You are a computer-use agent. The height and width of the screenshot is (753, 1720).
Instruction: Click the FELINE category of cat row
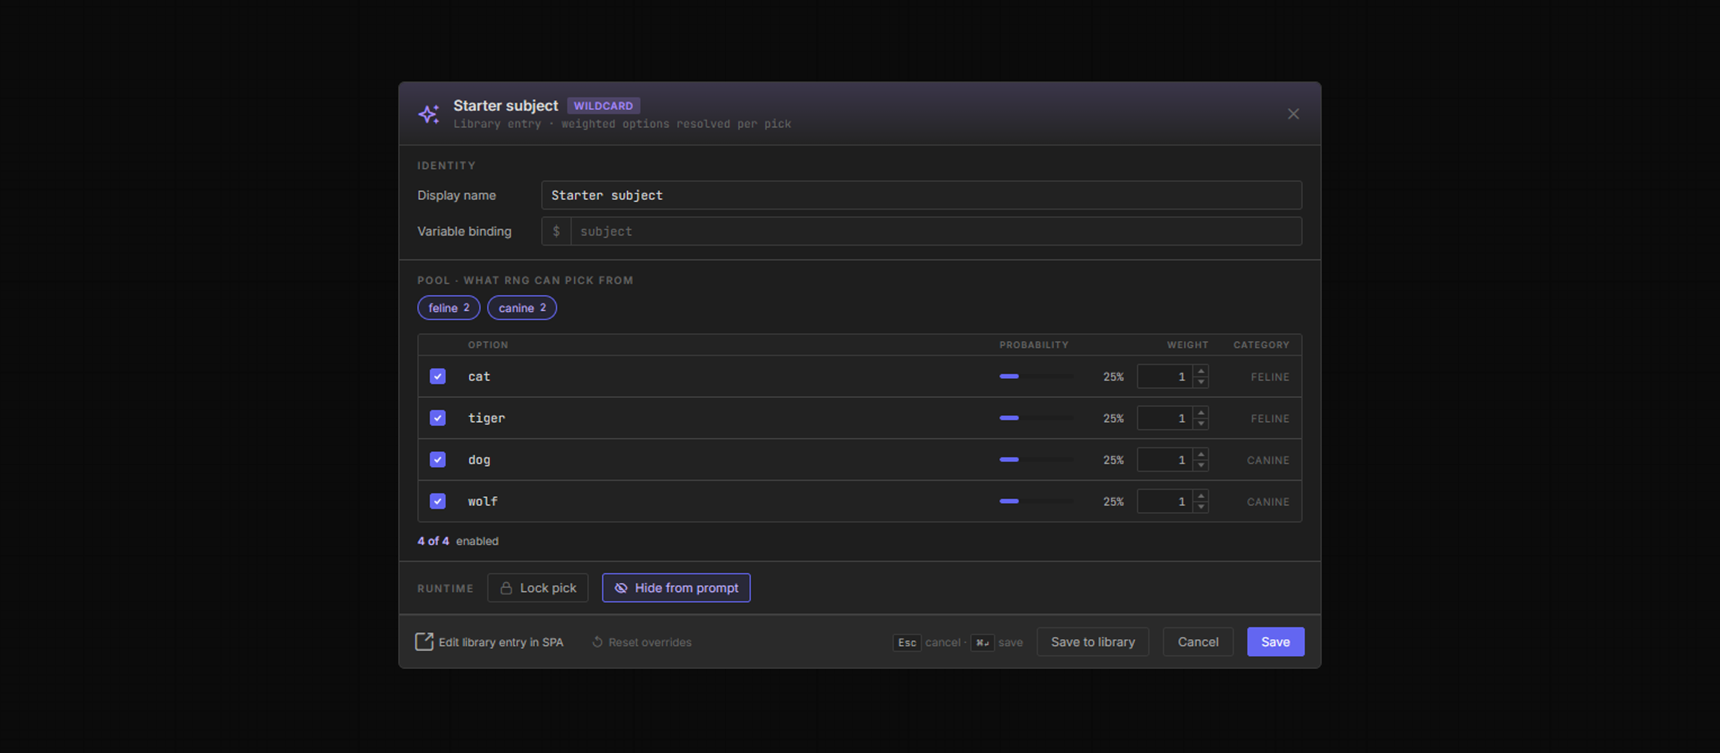1270,377
